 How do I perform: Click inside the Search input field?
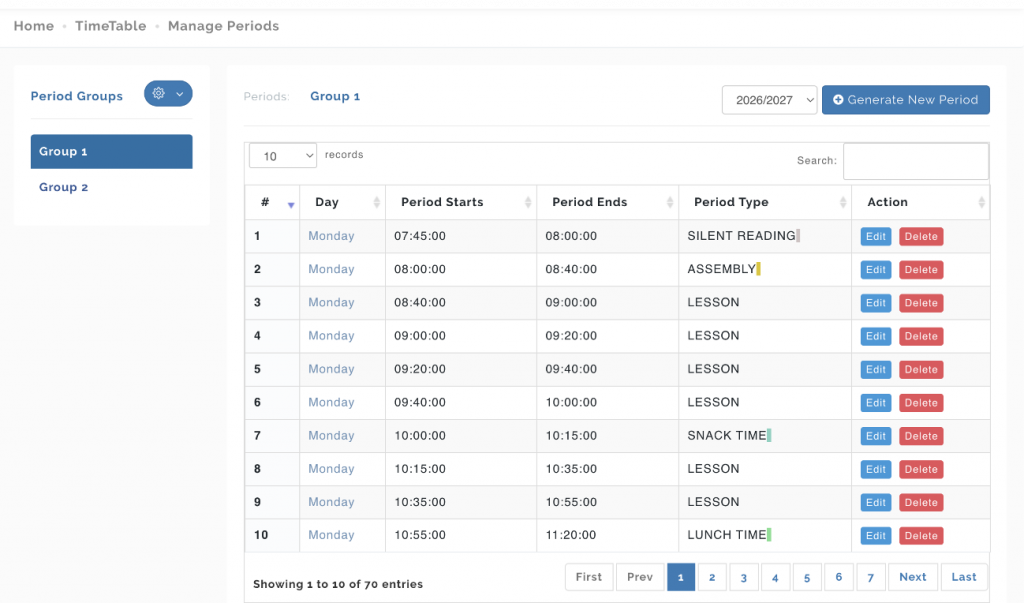pyautogui.click(x=915, y=161)
